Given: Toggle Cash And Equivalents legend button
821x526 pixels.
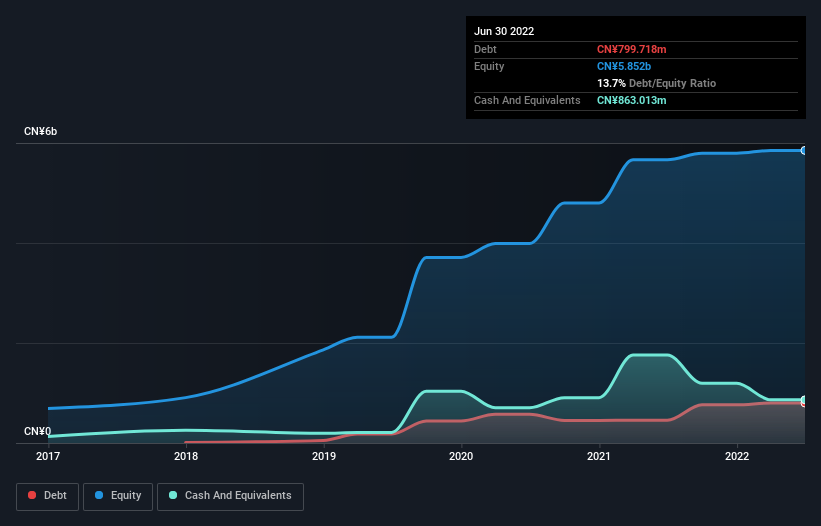Looking at the screenshot, I should [230, 496].
